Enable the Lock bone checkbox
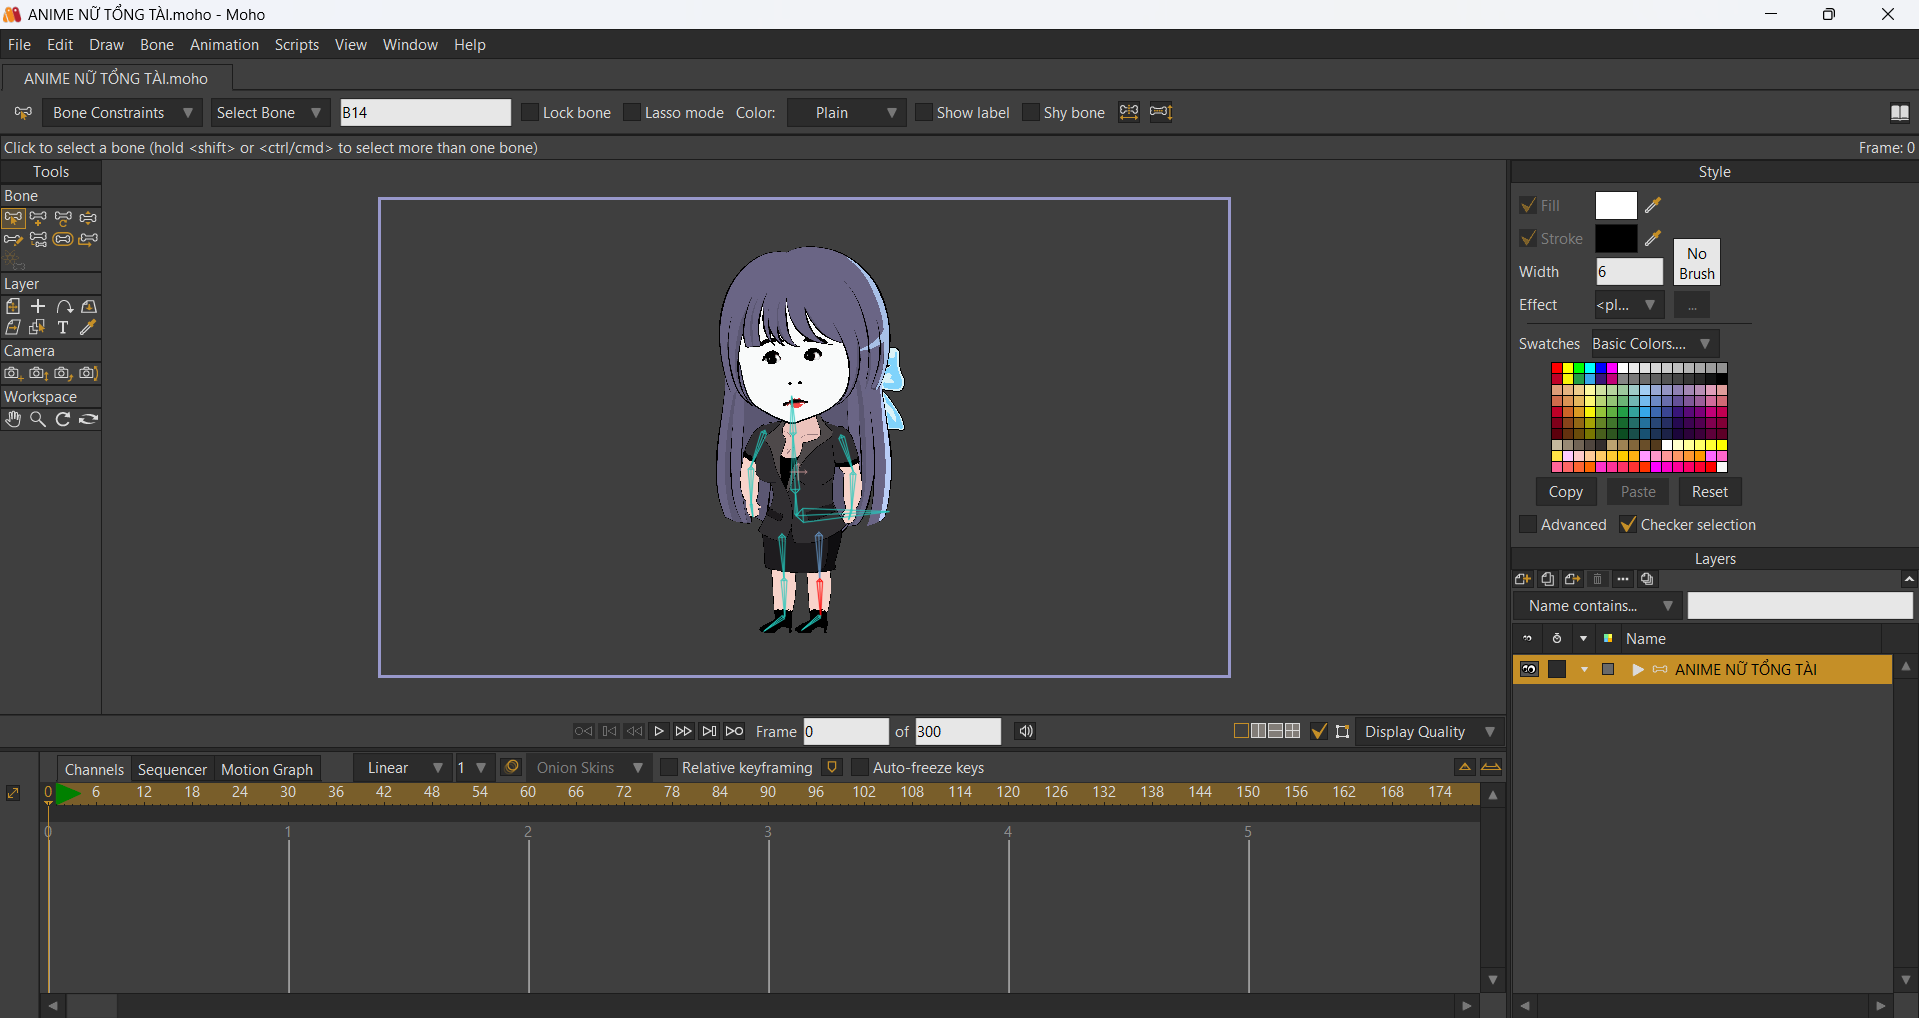Image resolution: width=1919 pixels, height=1018 pixels. (530, 113)
